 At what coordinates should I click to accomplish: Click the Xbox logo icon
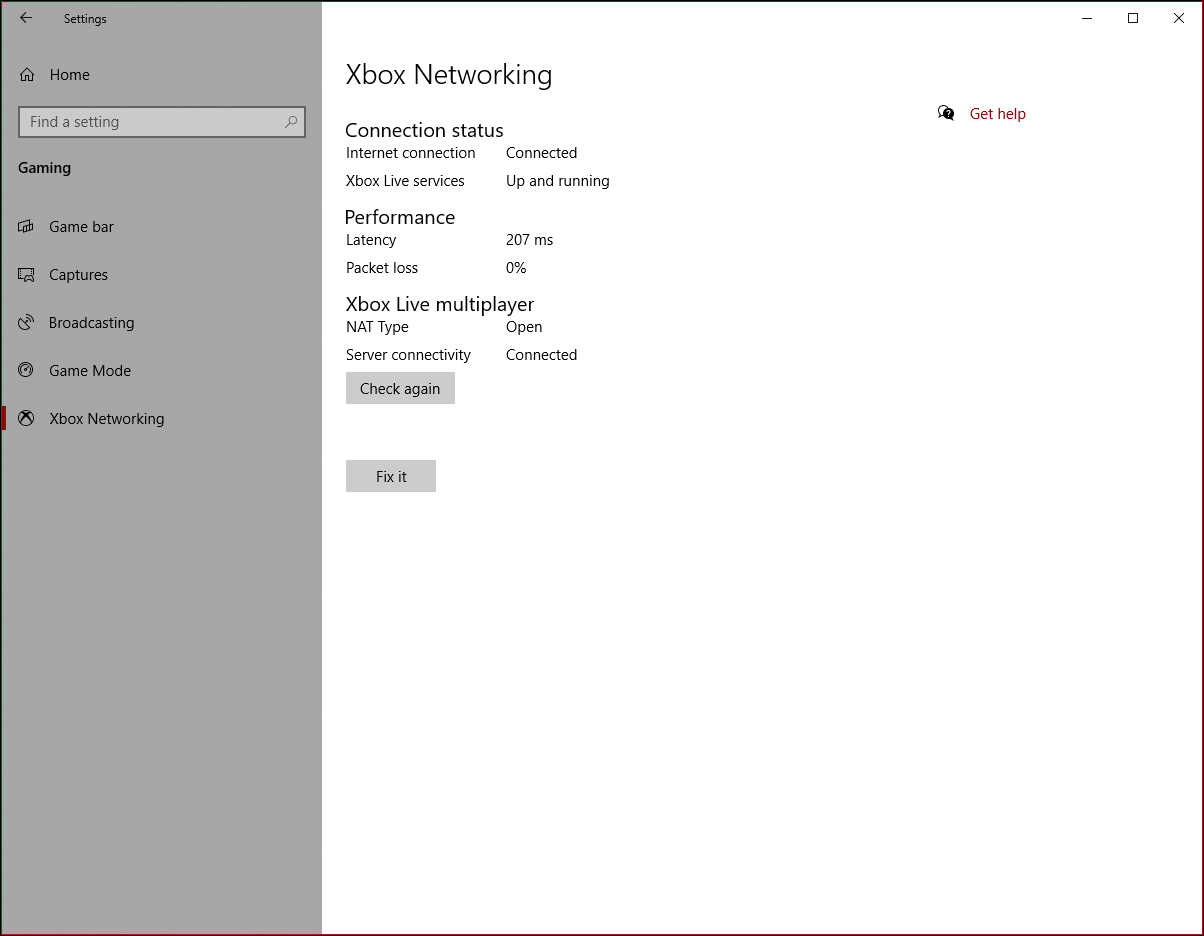(x=27, y=419)
